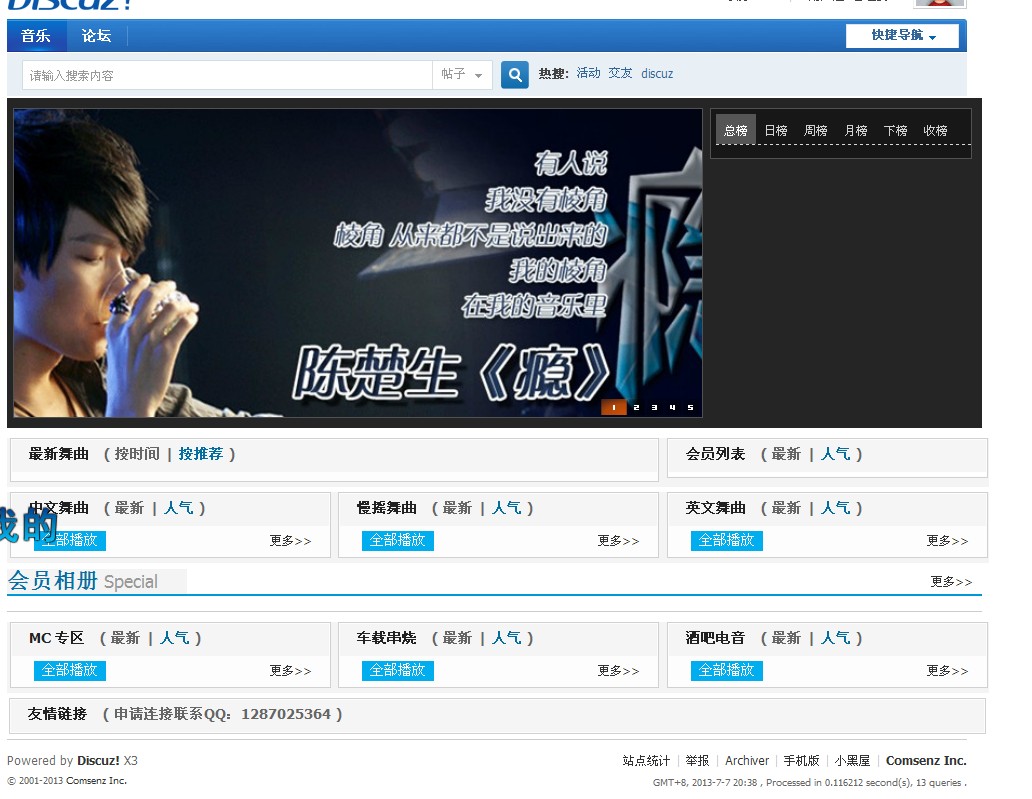
Task: Click hot search link discuz
Action: (657, 74)
